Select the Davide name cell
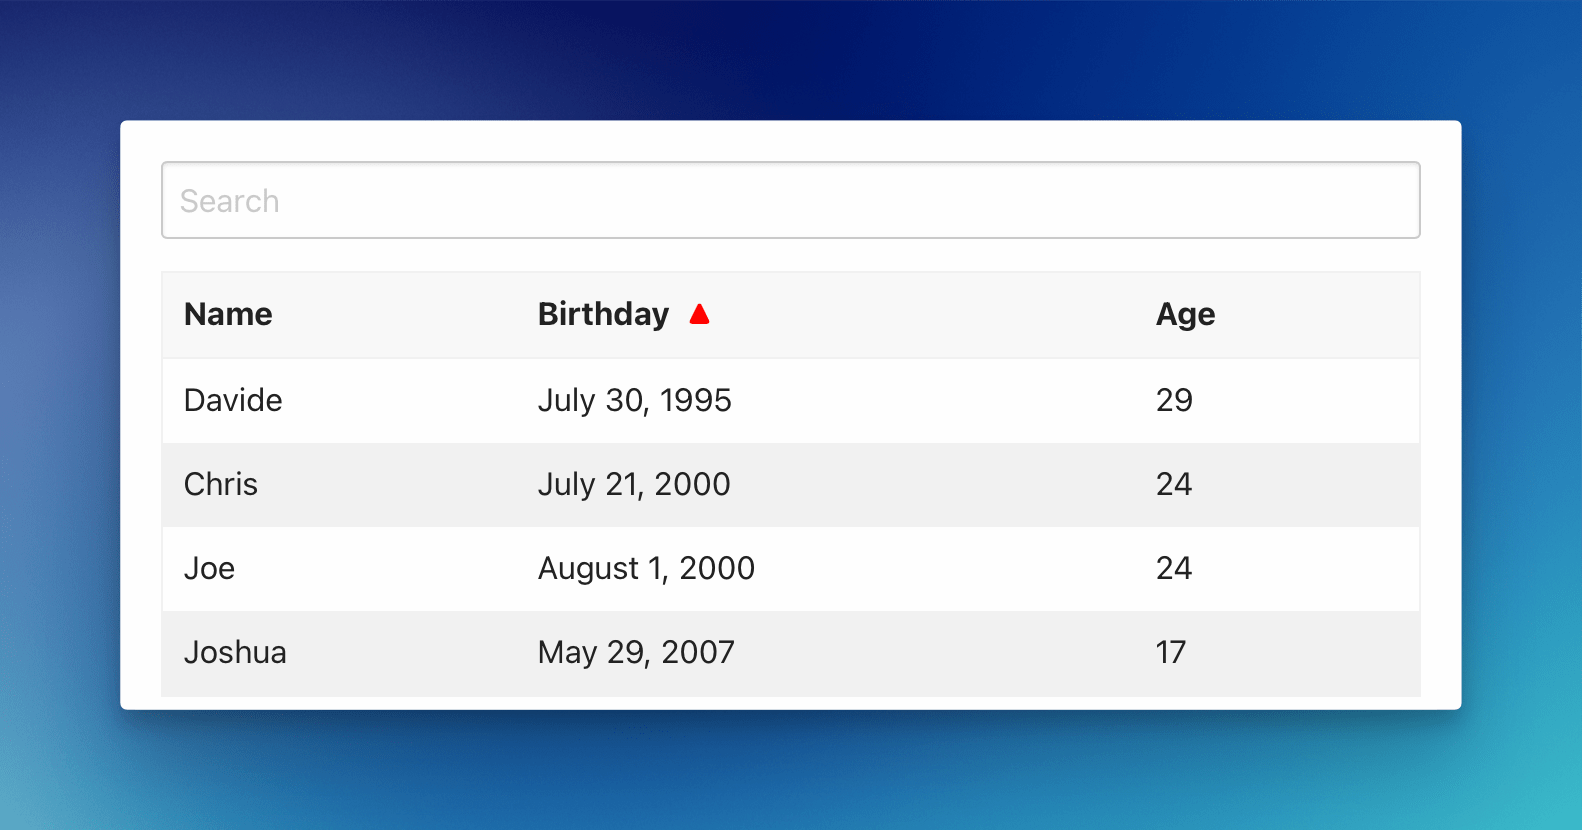The height and width of the screenshot is (830, 1582). click(x=233, y=400)
